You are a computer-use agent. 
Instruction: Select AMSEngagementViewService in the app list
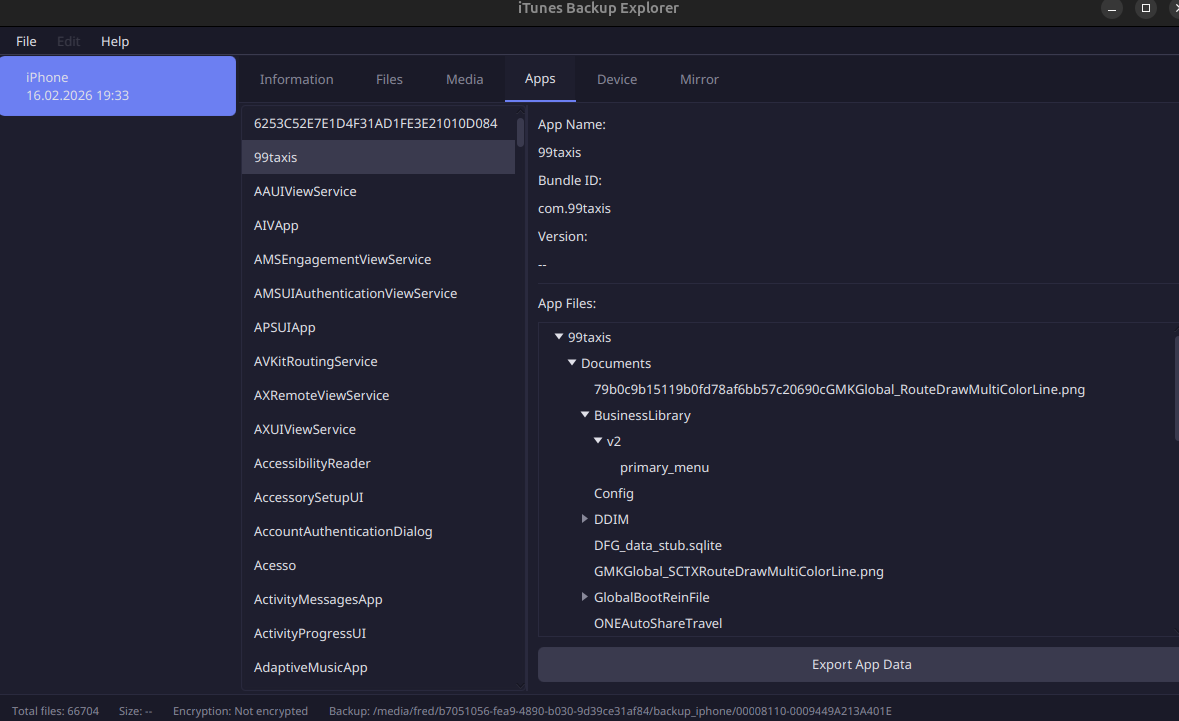click(378, 259)
